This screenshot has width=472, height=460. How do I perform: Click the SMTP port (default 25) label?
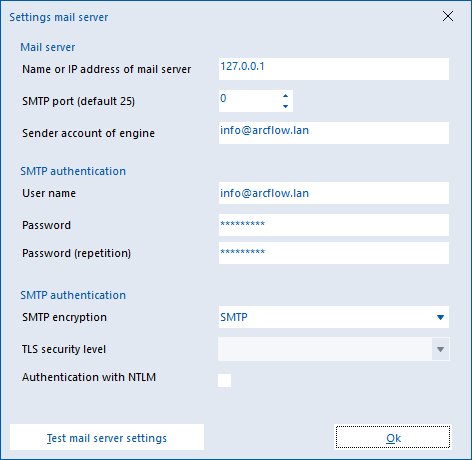78,101
